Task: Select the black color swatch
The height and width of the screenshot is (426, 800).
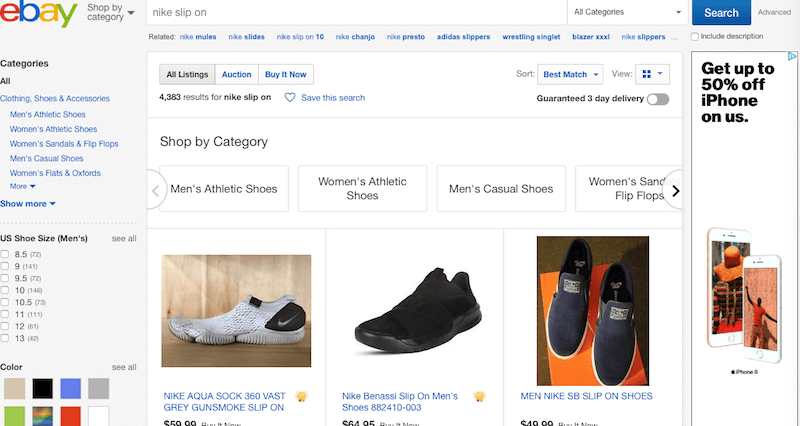Action: click(43, 388)
